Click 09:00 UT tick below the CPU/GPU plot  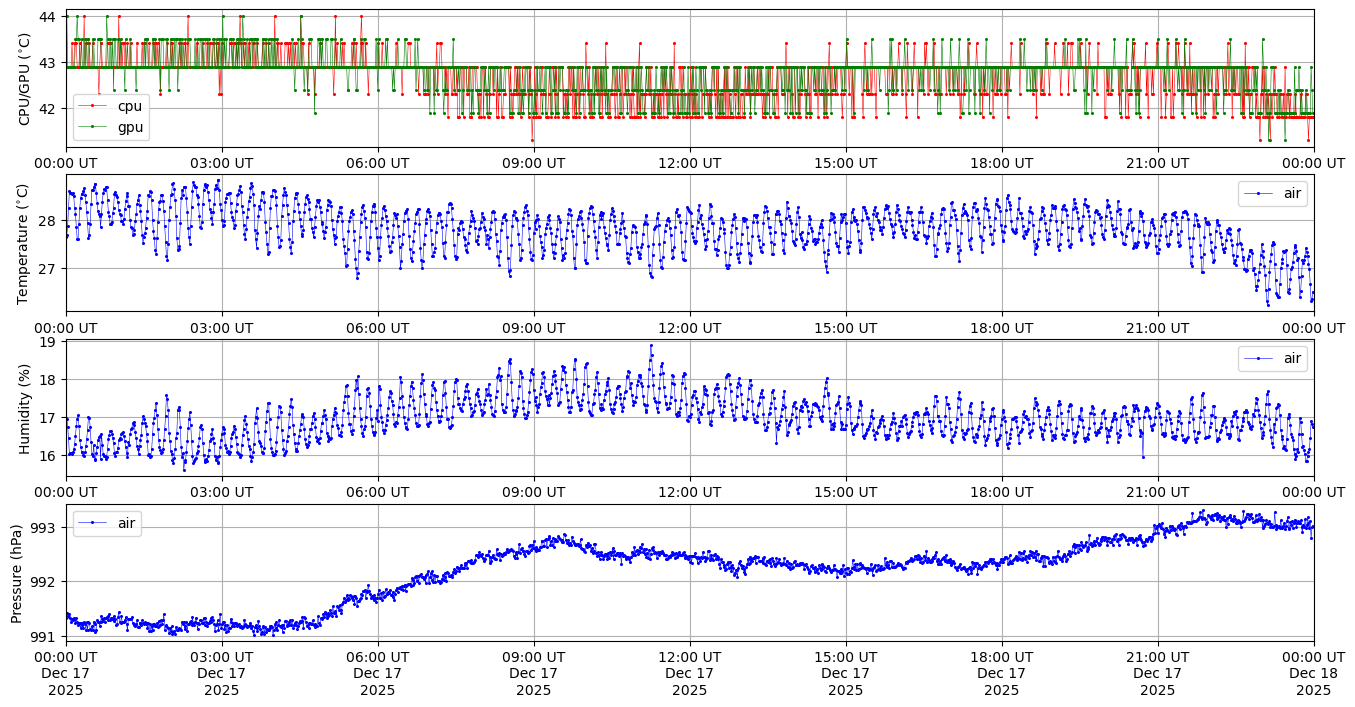[x=534, y=163]
